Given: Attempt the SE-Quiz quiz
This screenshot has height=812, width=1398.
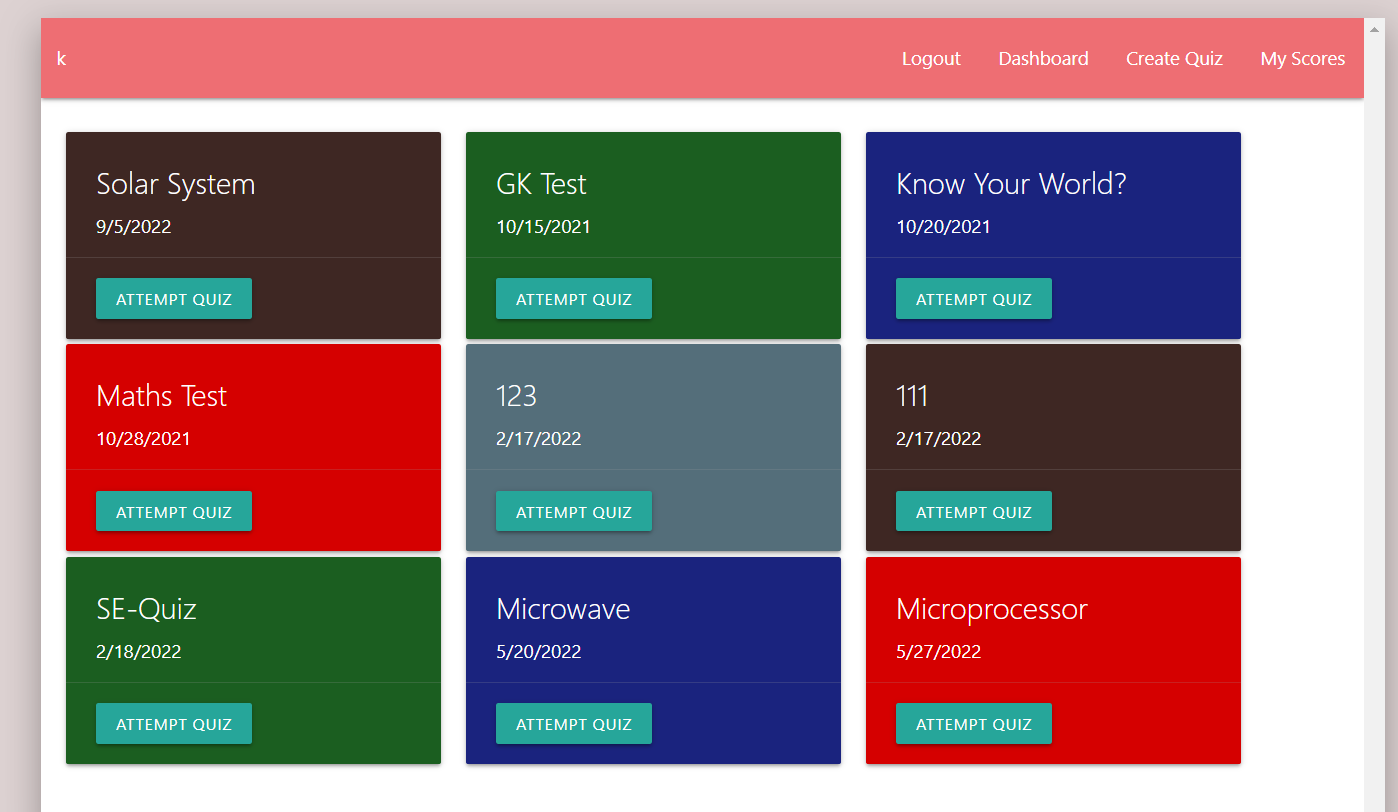Looking at the screenshot, I should [x=174, y=724].
